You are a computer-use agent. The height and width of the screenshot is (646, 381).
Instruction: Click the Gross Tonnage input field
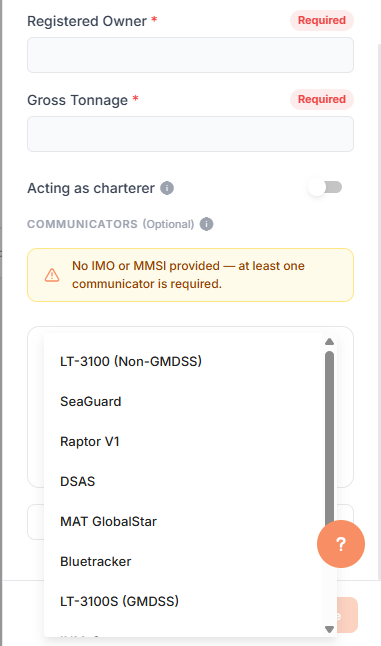pyautogui.click(x=190, y=134)
